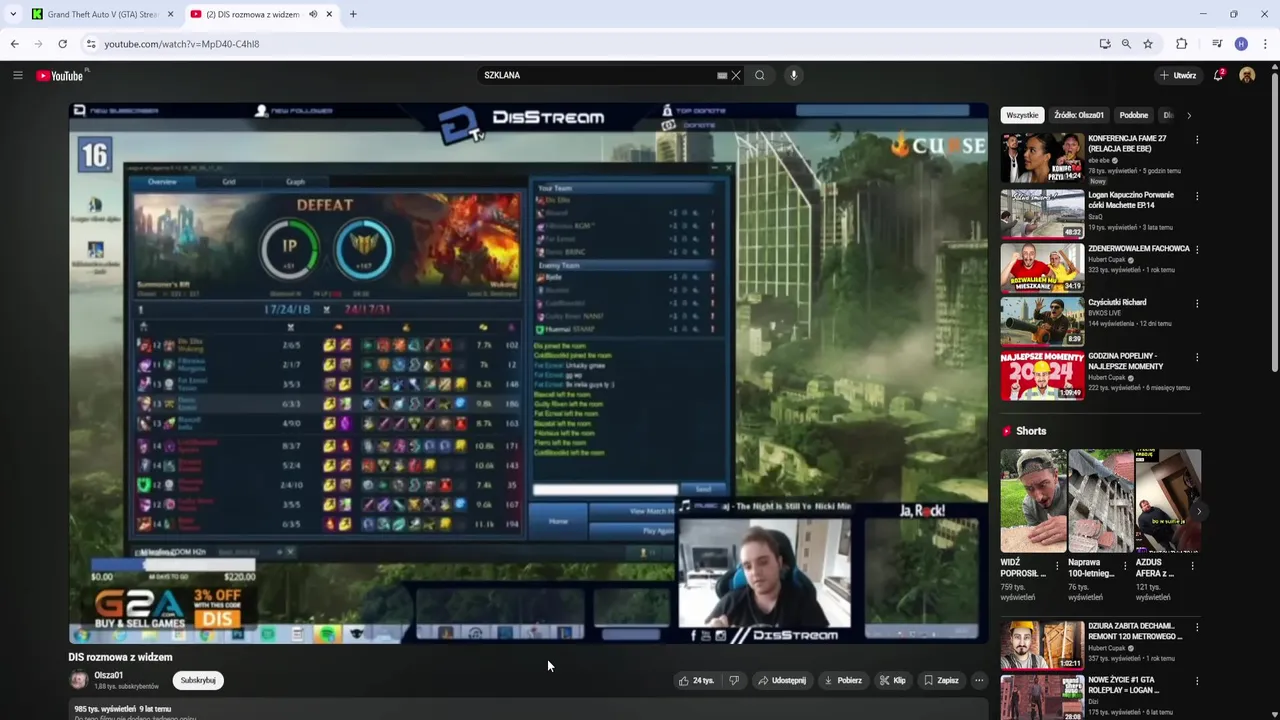
Task: Clear the SZKLANA search text
Action: point(736,75)
